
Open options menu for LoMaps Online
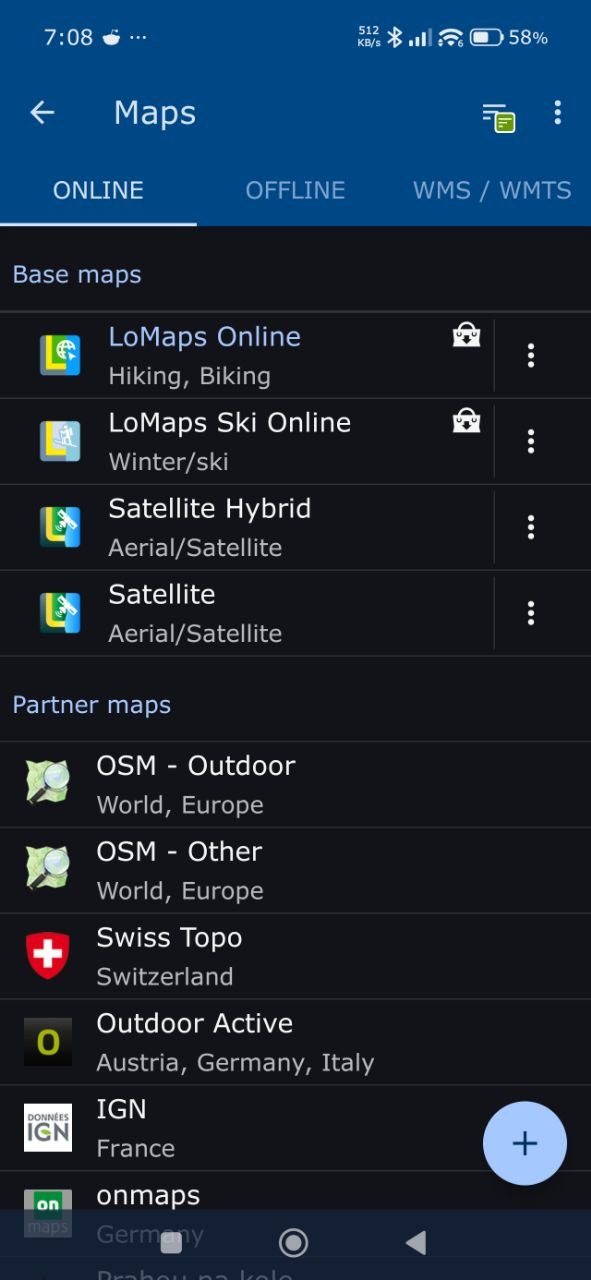[531, 355]
